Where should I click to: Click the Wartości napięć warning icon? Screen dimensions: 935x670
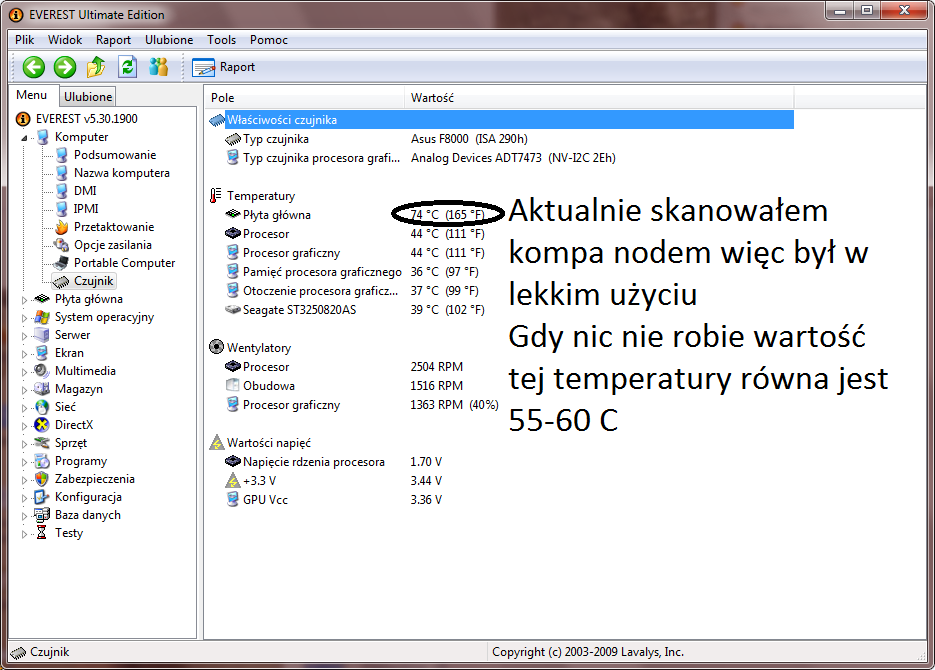point(216,442)
